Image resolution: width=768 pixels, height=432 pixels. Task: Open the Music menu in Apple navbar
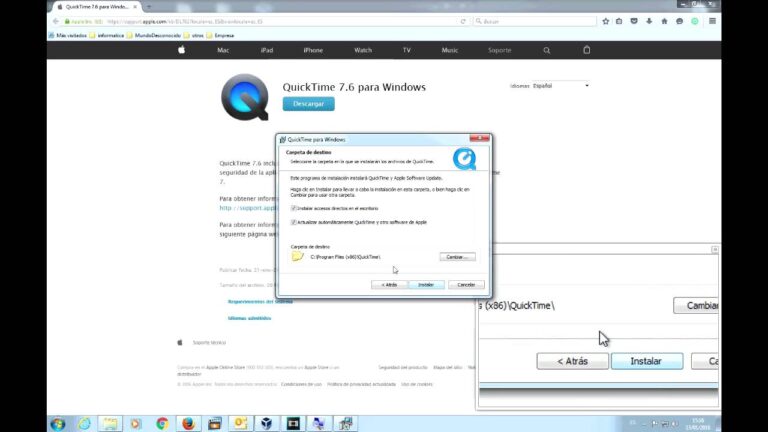pyautogui.click(x=450, y=50)
